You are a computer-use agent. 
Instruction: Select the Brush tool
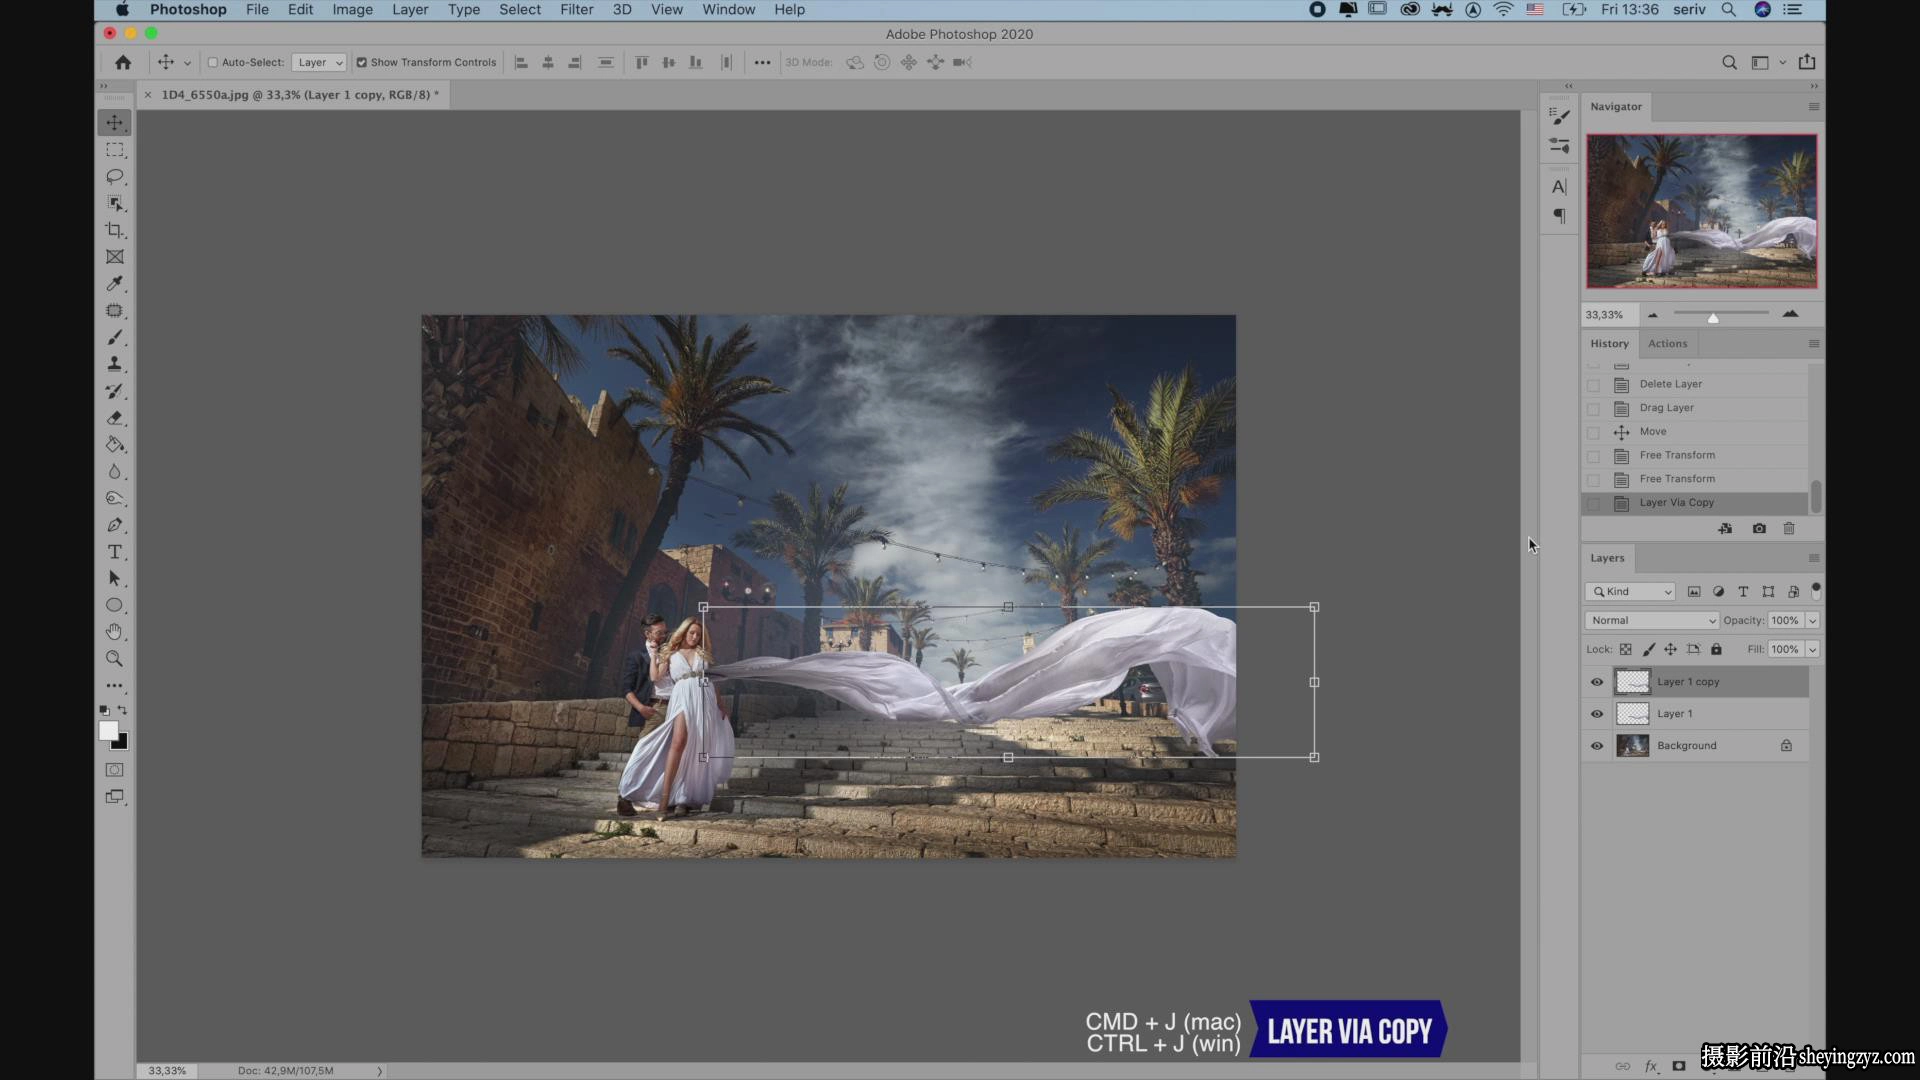(115, 338)
